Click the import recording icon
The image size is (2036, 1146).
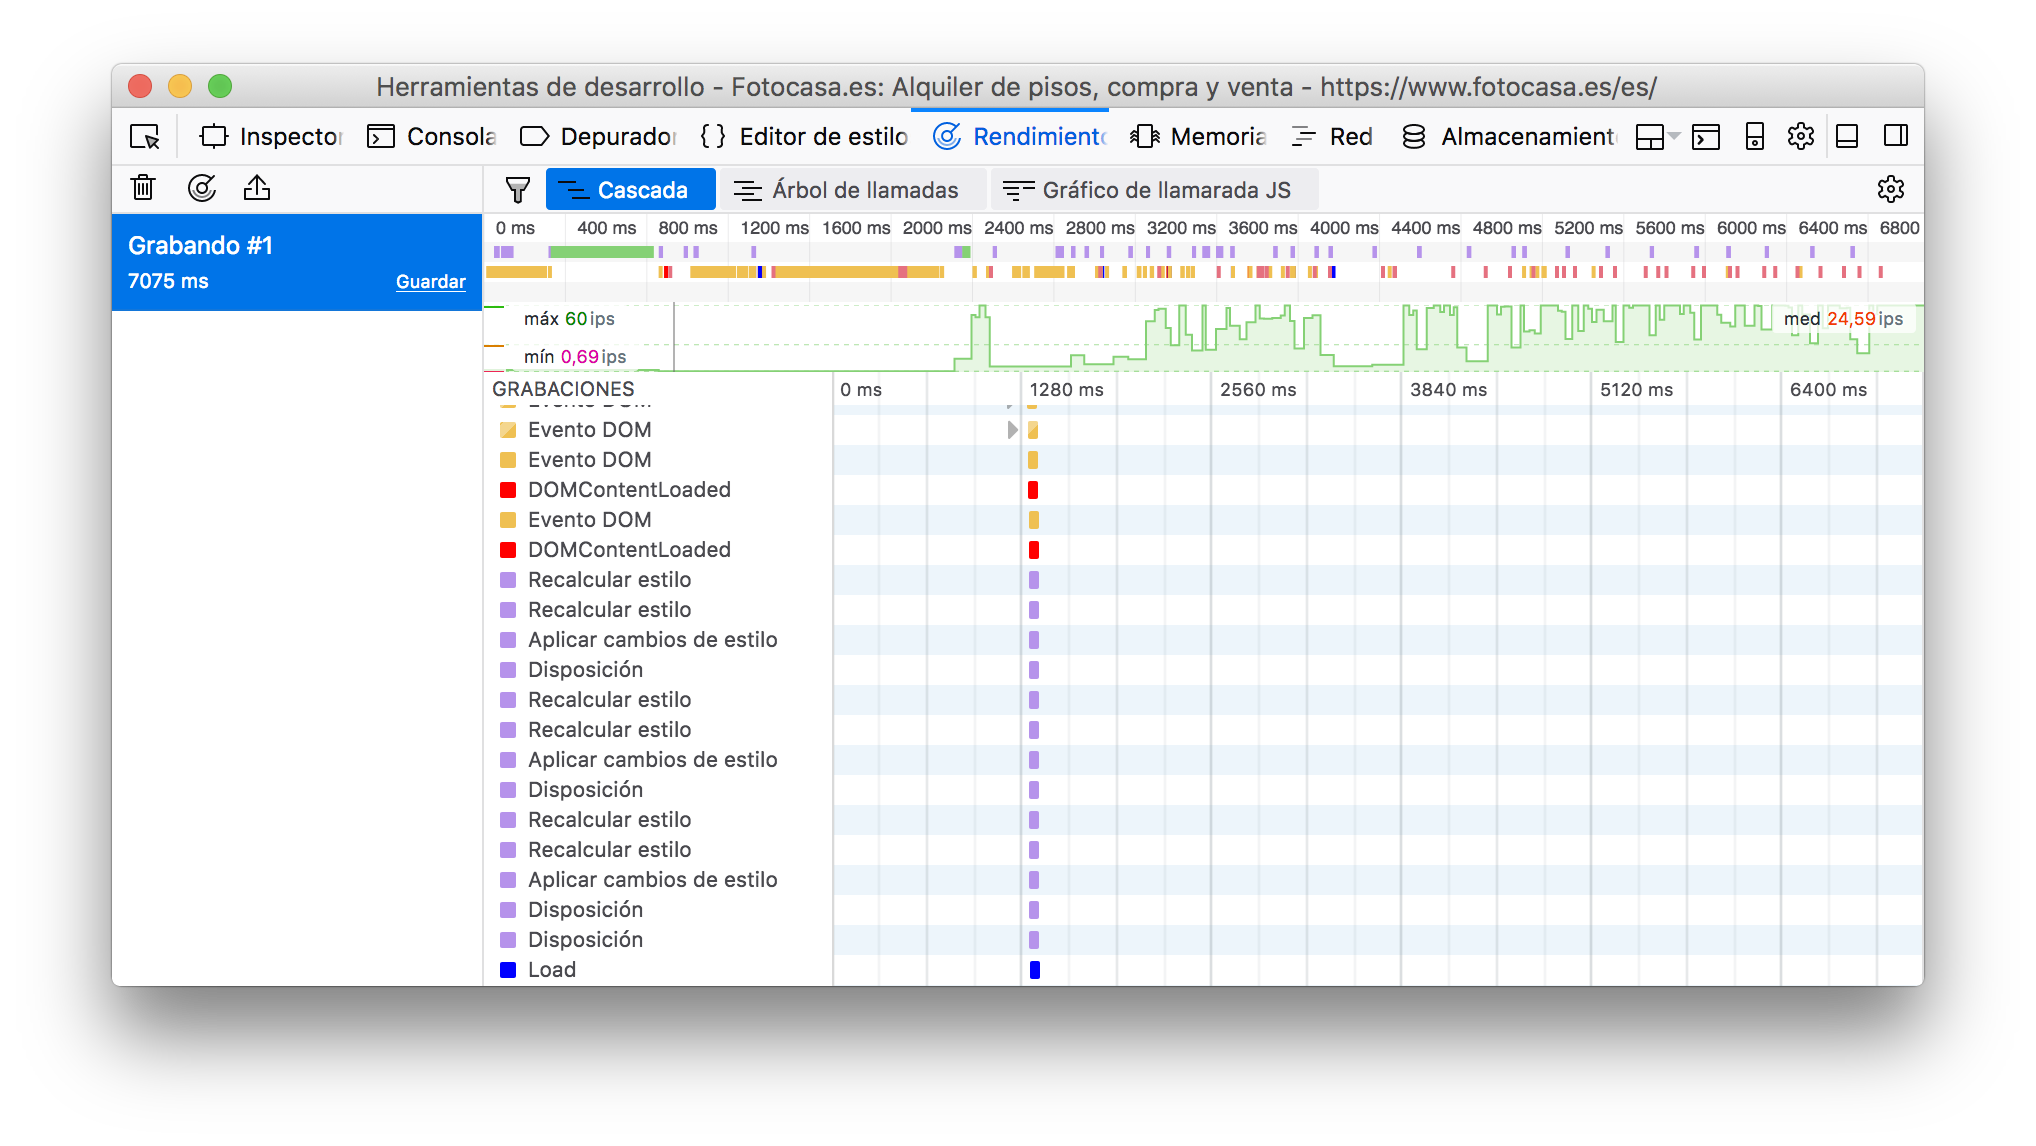[257, 188]
